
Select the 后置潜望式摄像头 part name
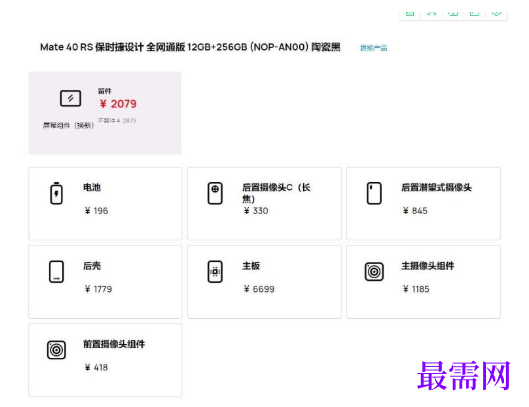(x=436, y=187)
